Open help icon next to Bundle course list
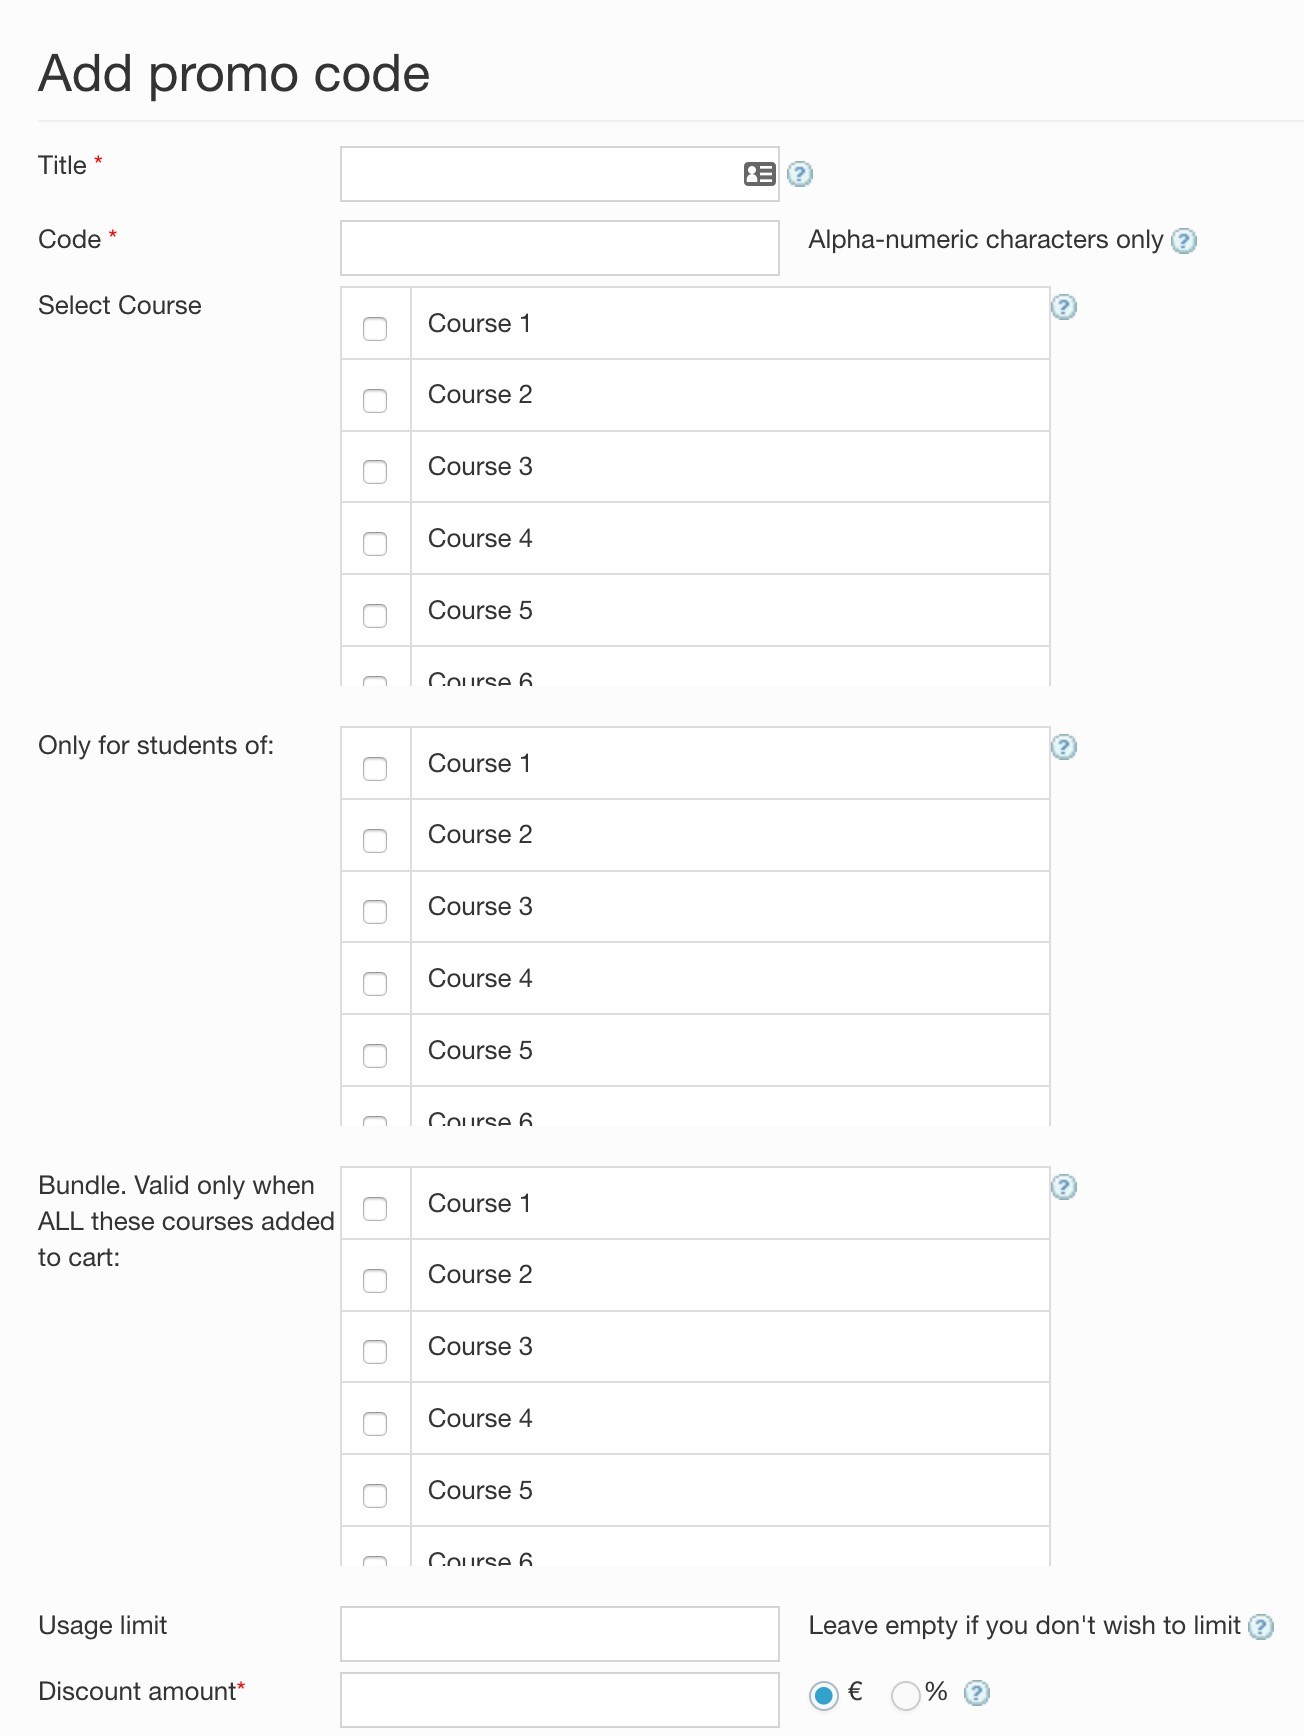Screen dimensions: 1304x1736 [1063, 1187]
